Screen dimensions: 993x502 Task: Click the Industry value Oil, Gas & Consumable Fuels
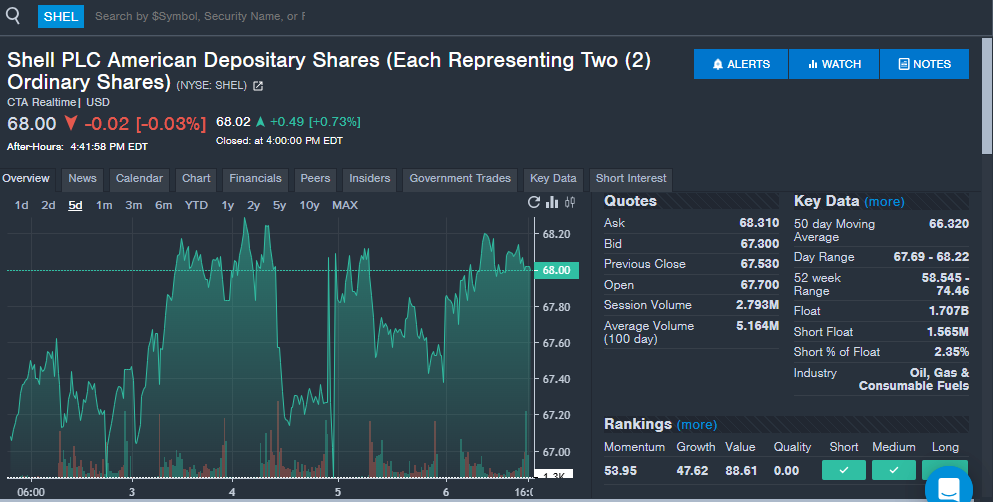tap(914, 379)
